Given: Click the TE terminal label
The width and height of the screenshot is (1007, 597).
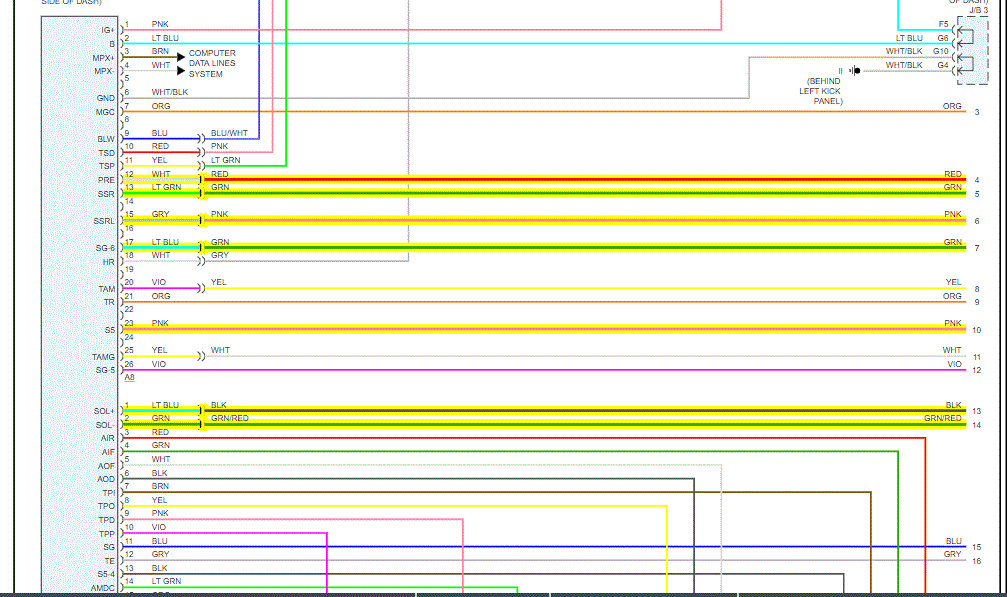Looking at the screenshot, I should coord(110,561).
